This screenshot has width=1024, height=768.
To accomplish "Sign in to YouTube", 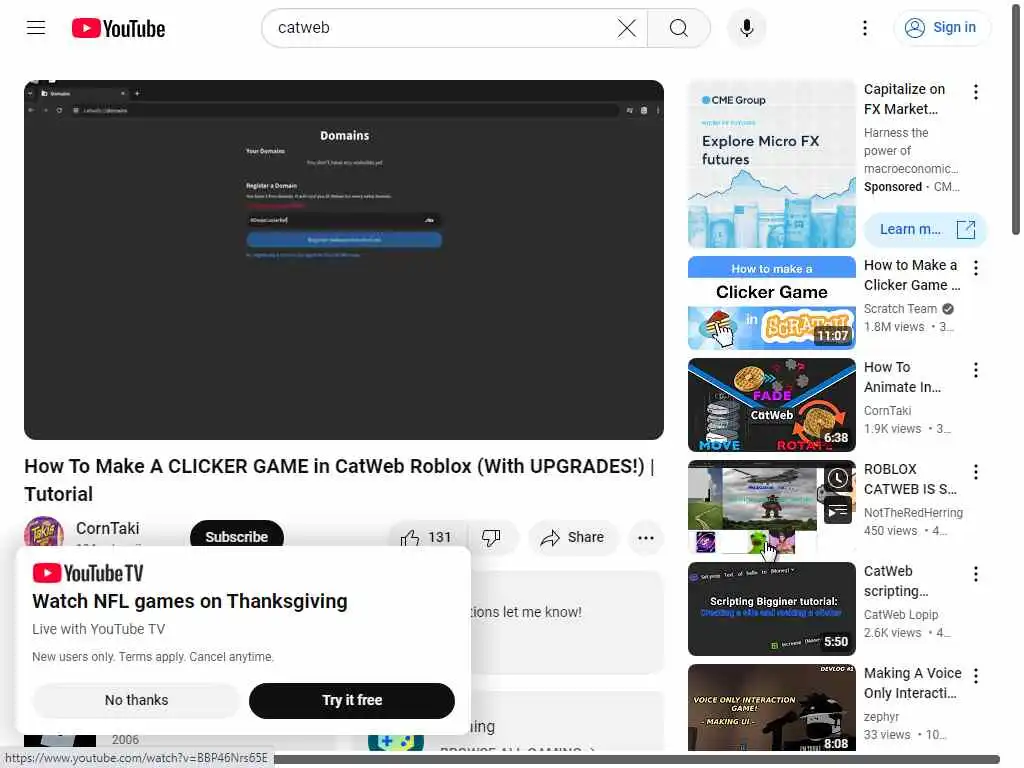I will [941, 28].
